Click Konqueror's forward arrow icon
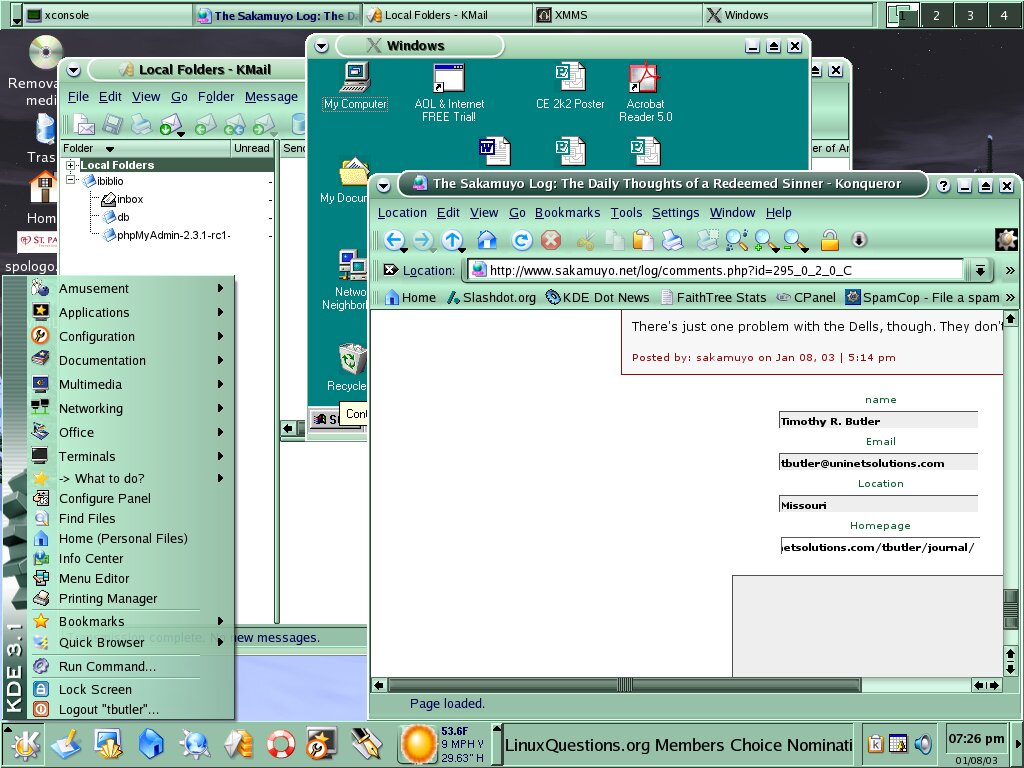1024x768 pixels. click(423, 240)
